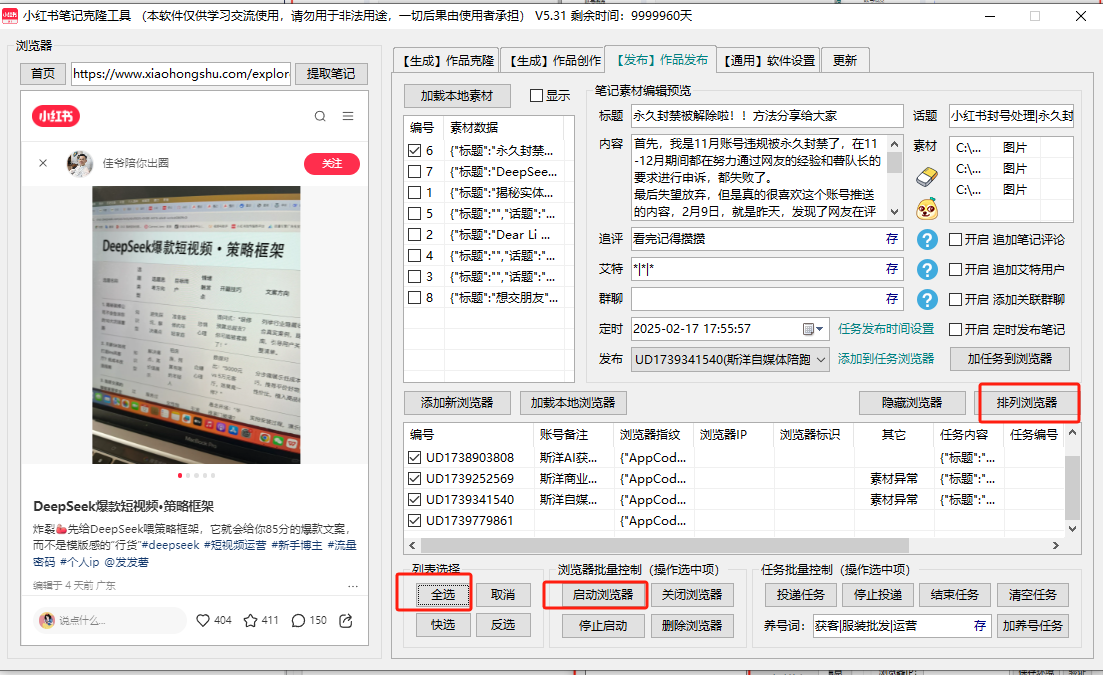Open comments via the speech bubble icon
The width and height of the screenshot is (1103, 675).
pyautogui.click(x=298, y=620)
